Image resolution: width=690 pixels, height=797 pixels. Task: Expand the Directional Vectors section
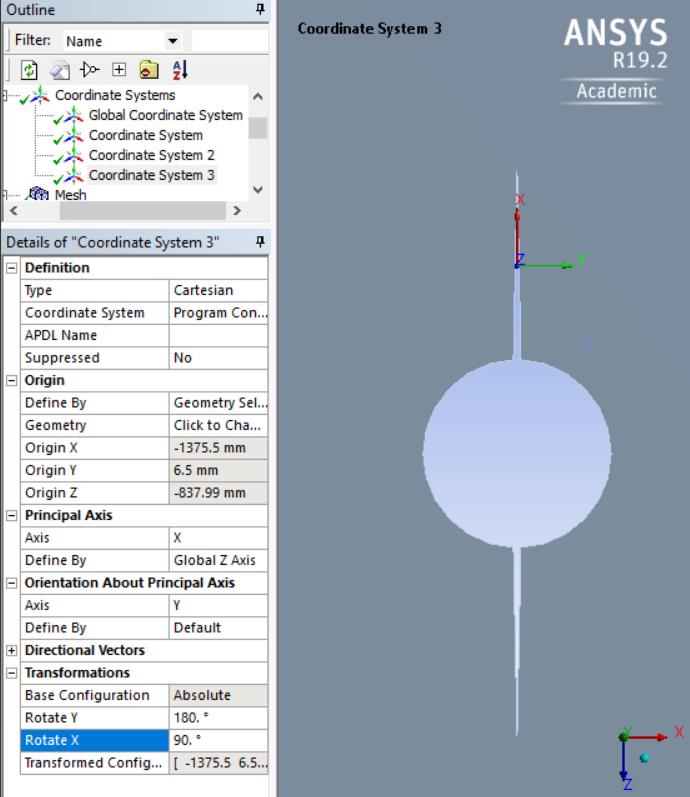[x=12, y=651]
